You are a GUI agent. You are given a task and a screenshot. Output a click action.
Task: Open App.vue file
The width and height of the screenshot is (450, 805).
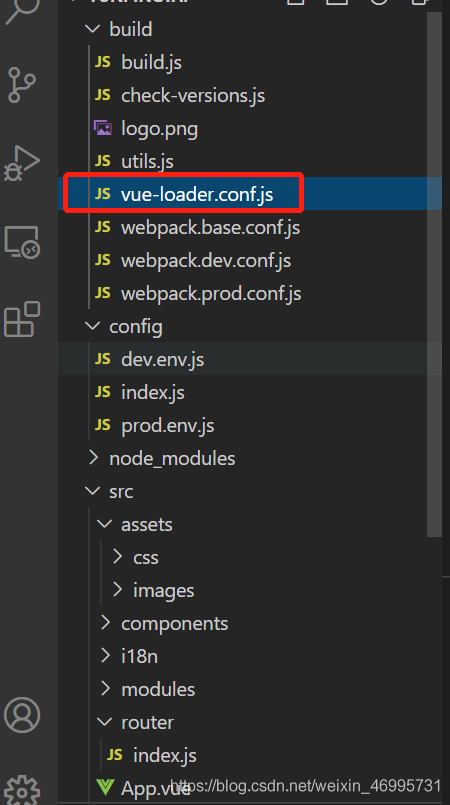[155, 788]
